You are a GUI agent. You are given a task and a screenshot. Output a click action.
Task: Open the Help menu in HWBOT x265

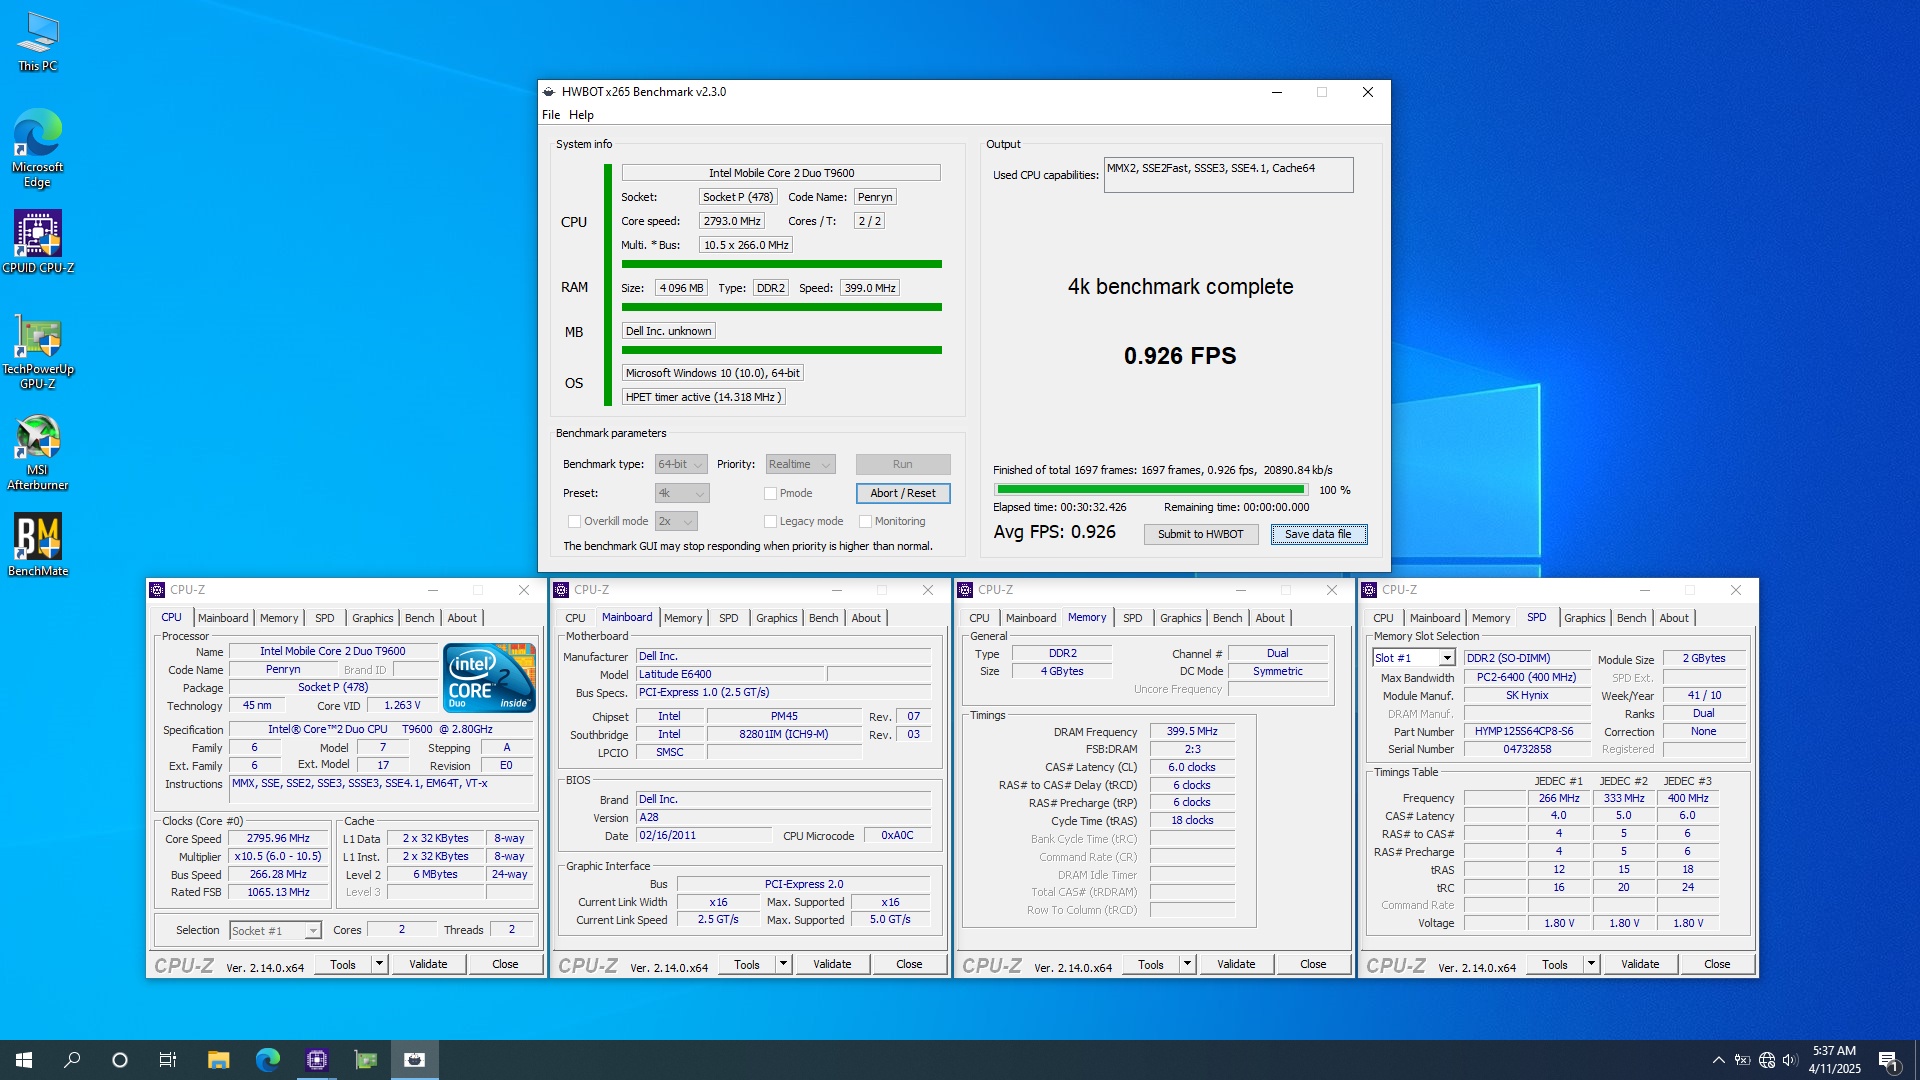click(x=581, y=115)
